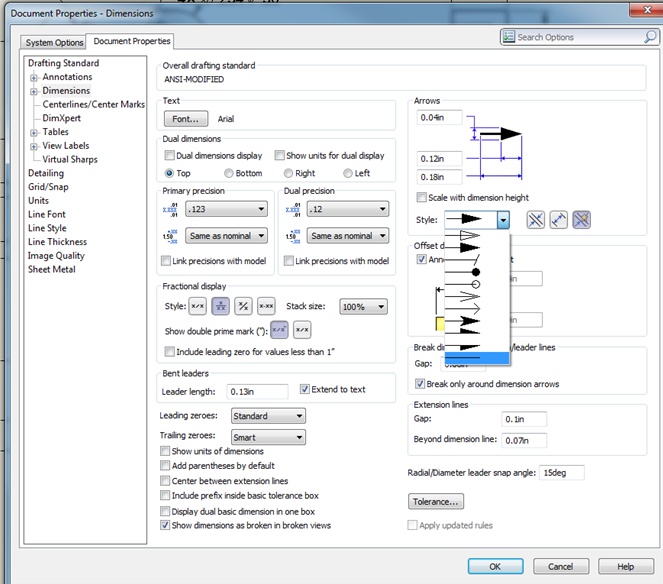Set arrows to inside placement icon
The image size is (663, 584).
559,220
